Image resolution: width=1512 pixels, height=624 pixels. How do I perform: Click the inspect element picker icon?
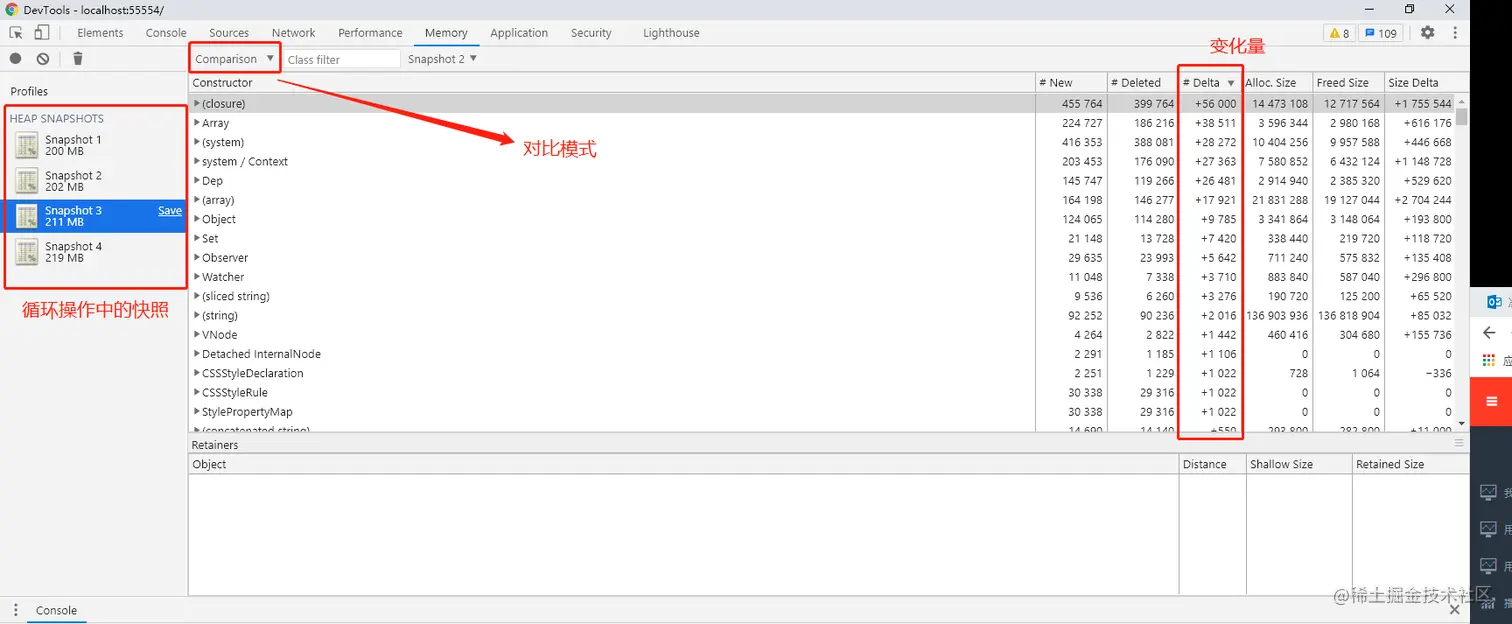coord(16,32)
